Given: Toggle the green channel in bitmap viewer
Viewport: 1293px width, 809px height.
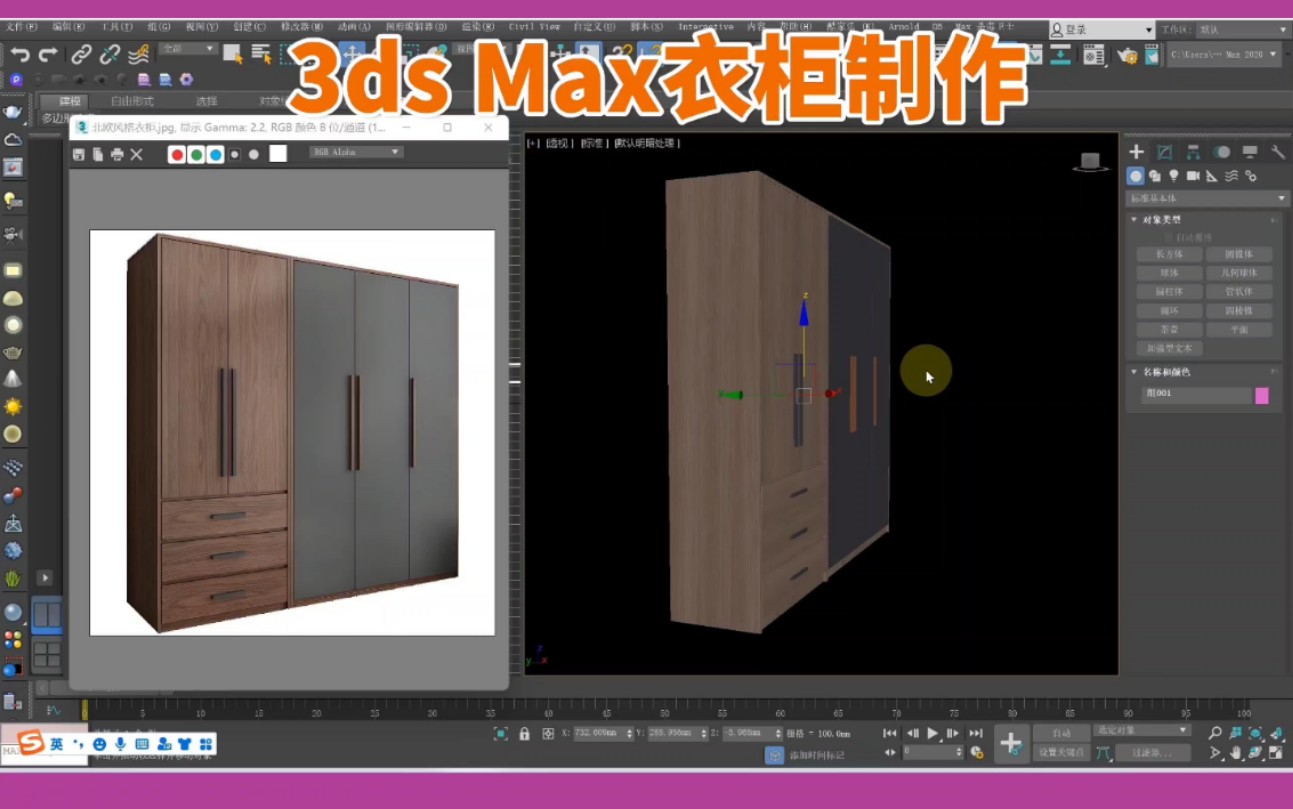Looking at the screenshot, I should 196,154.
